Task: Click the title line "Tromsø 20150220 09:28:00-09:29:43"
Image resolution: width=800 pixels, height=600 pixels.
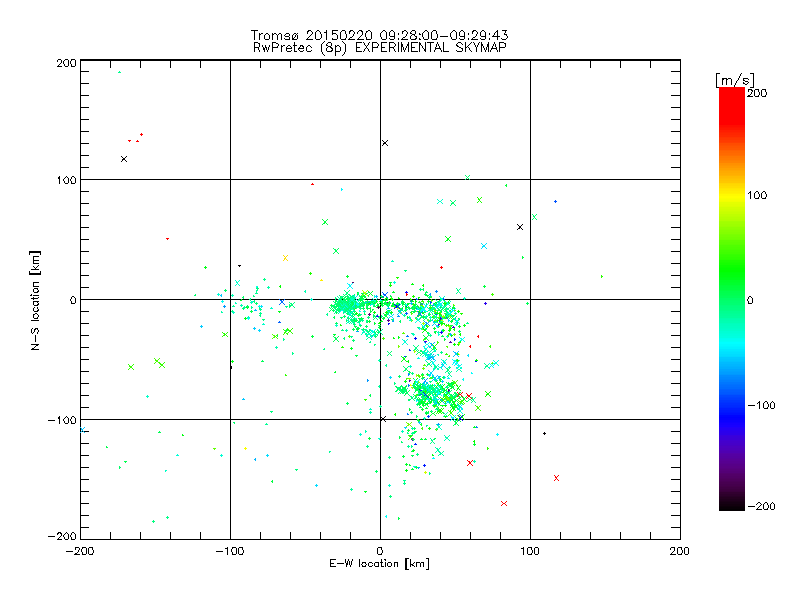Action: (379, 35)
